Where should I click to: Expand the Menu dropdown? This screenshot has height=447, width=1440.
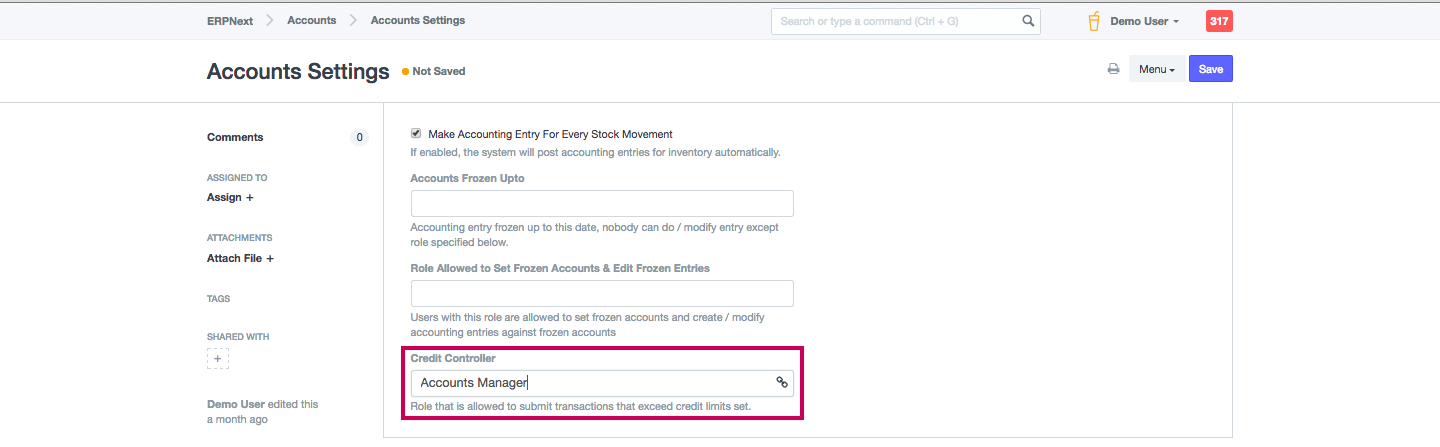(x=1157, y=69)
